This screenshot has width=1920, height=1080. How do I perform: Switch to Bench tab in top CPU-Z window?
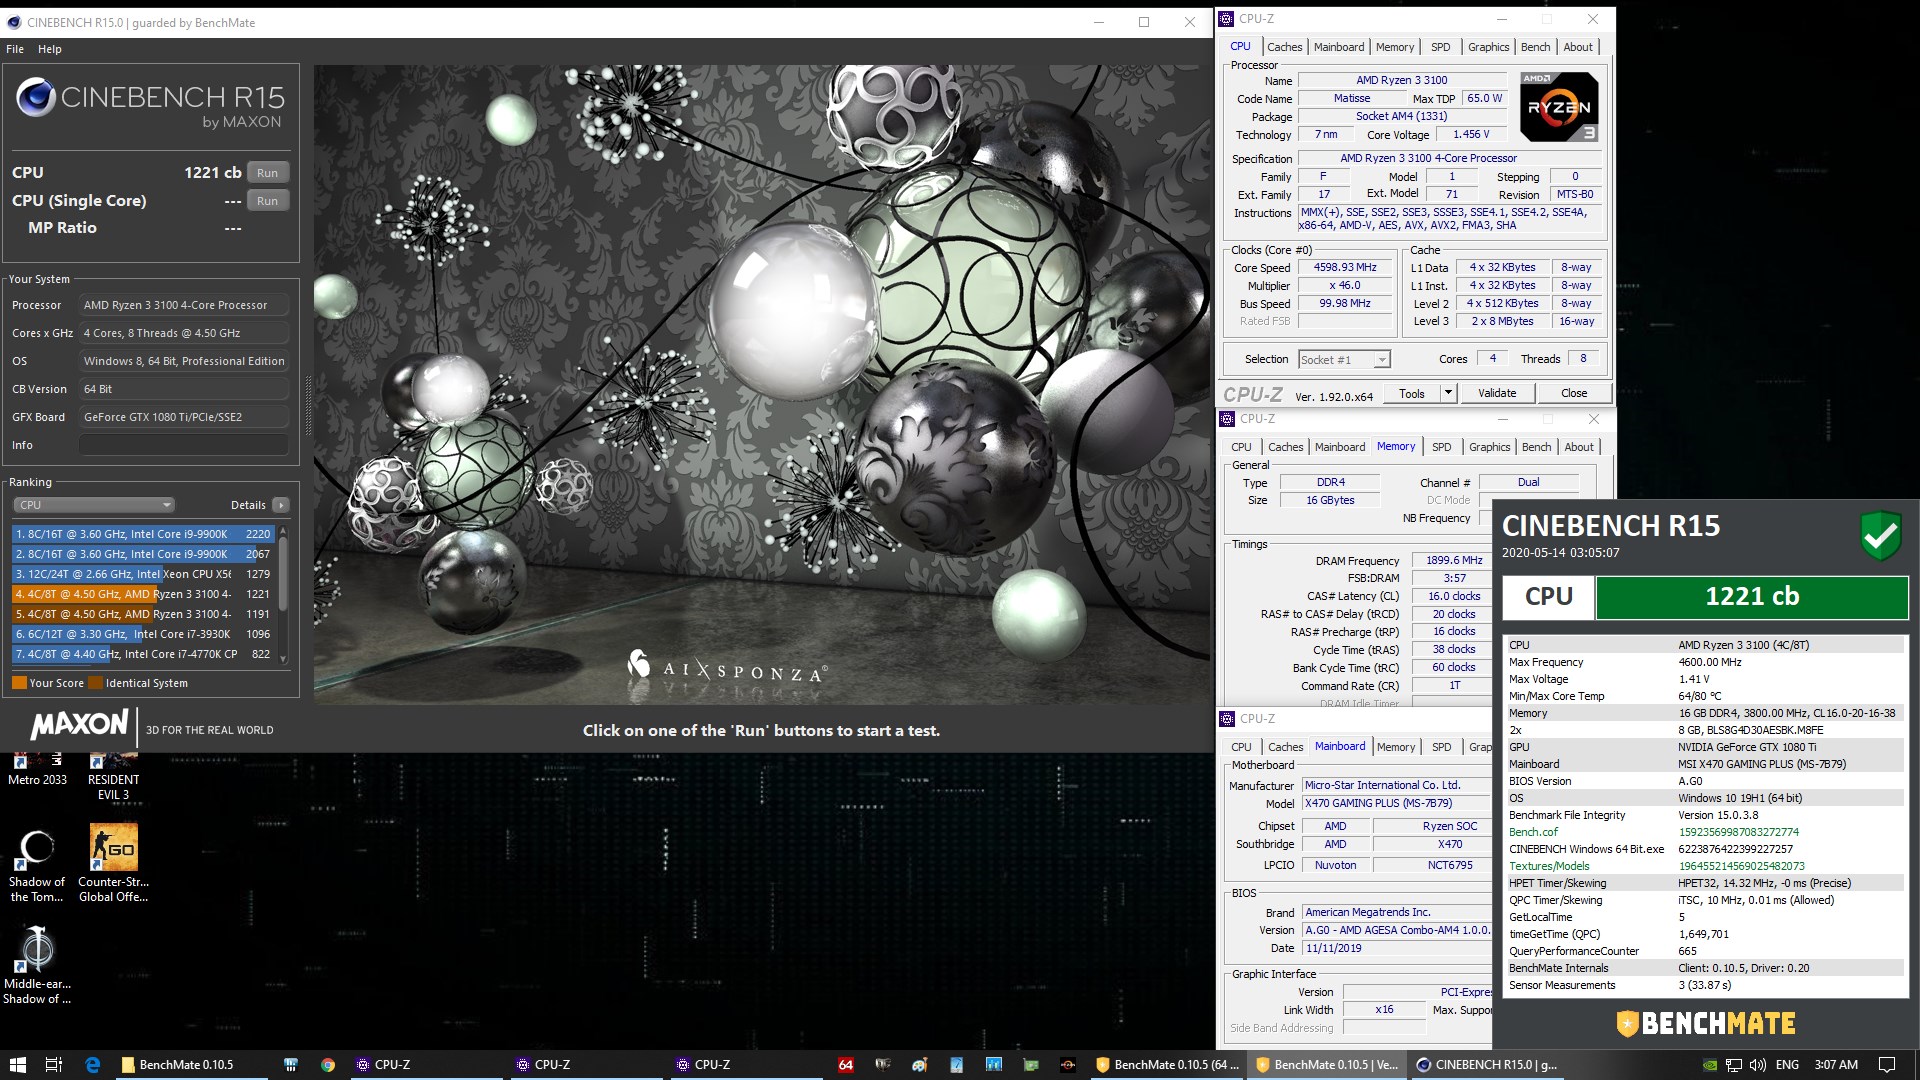tap(1535, 47)
